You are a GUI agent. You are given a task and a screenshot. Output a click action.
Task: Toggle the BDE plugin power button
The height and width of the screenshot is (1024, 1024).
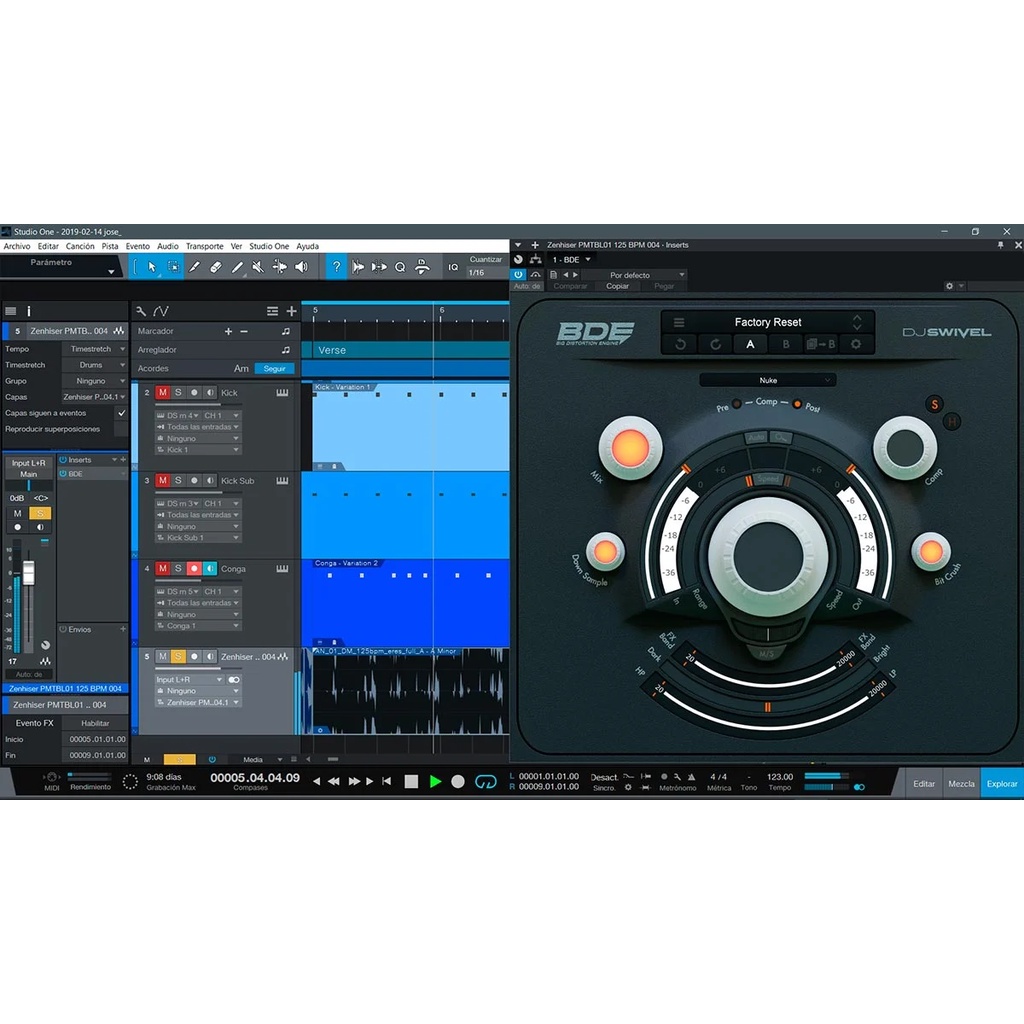click(x=519, y=275)
